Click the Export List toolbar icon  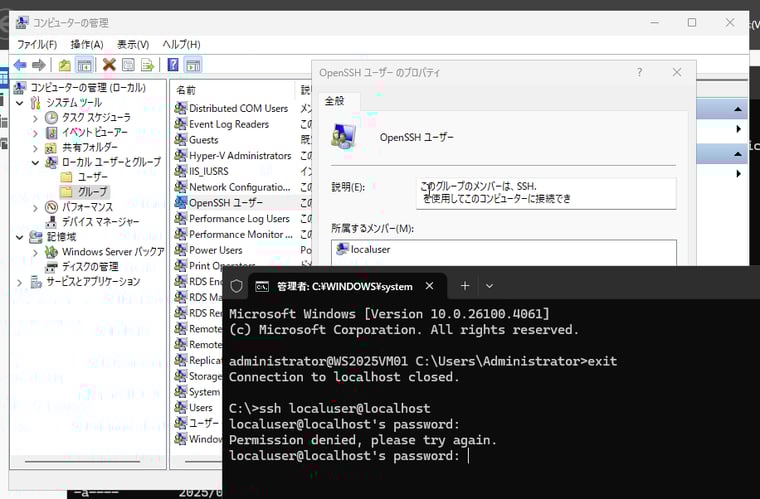[147, 64]
